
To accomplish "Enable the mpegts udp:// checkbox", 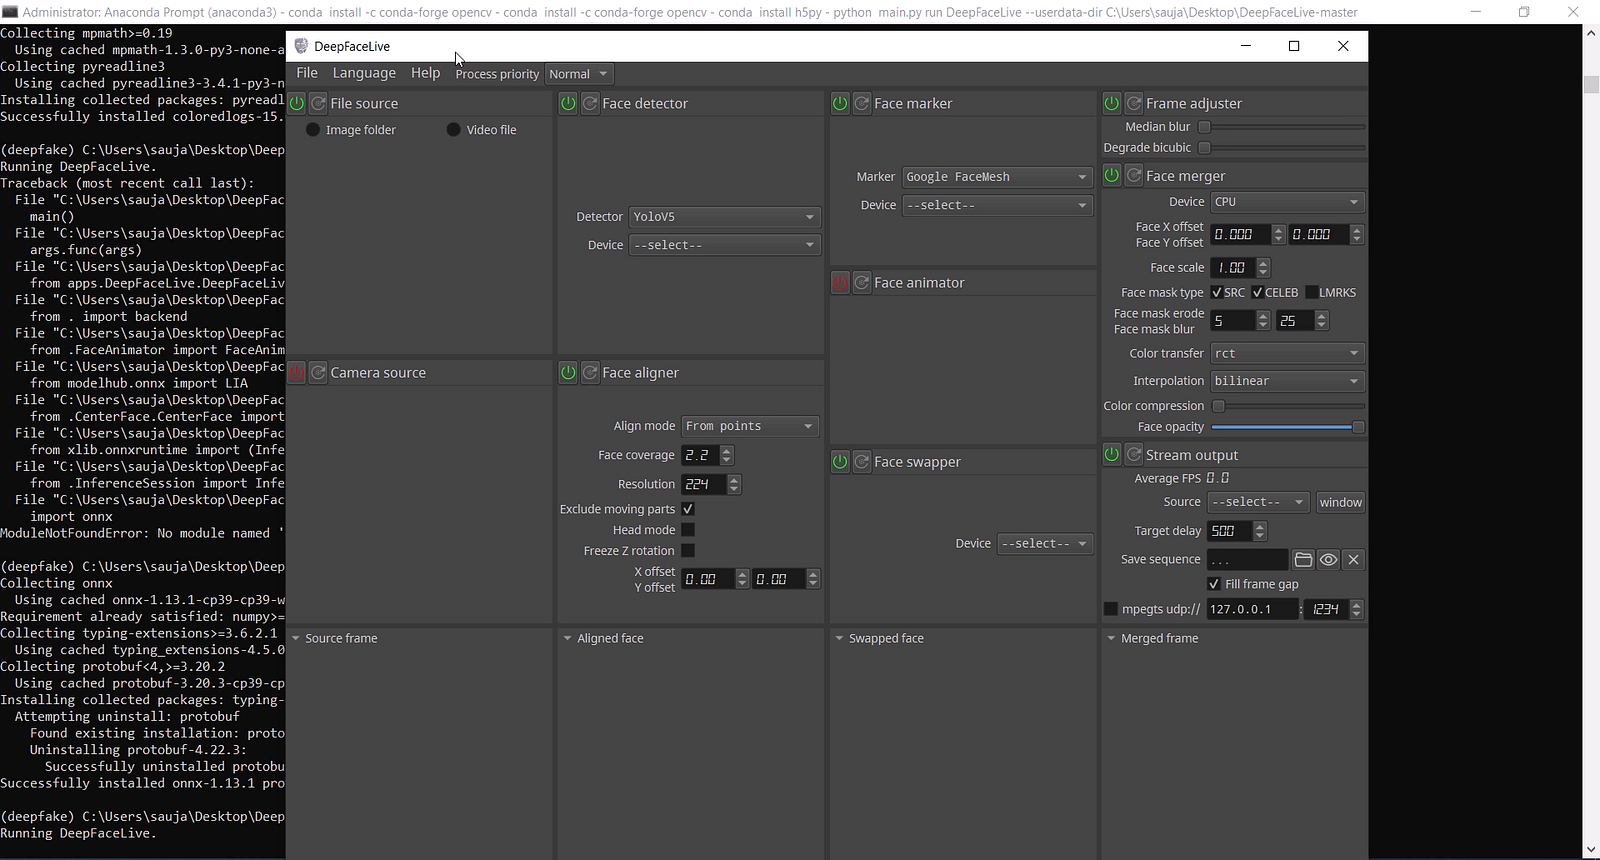I will 1110,609.
